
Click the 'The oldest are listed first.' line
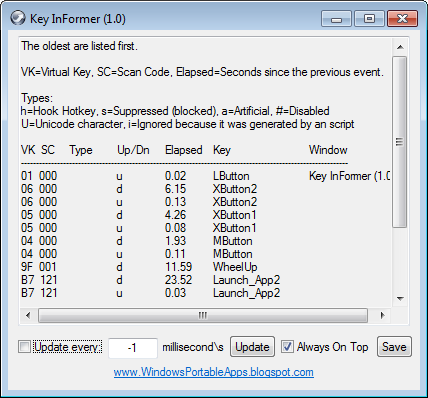(79, 46)
